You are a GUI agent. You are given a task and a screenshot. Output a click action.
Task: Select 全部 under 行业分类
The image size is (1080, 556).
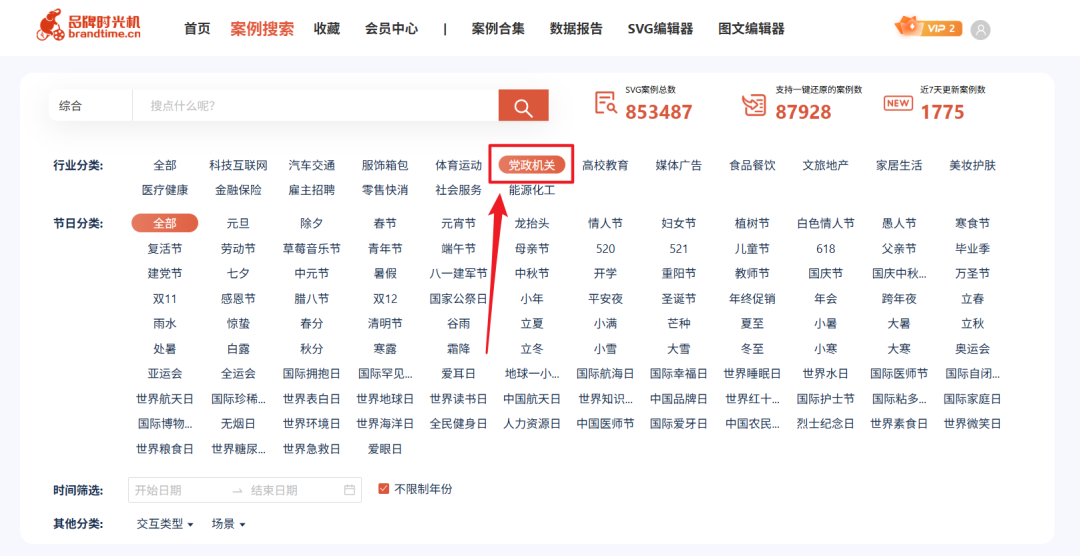point(165,165)
